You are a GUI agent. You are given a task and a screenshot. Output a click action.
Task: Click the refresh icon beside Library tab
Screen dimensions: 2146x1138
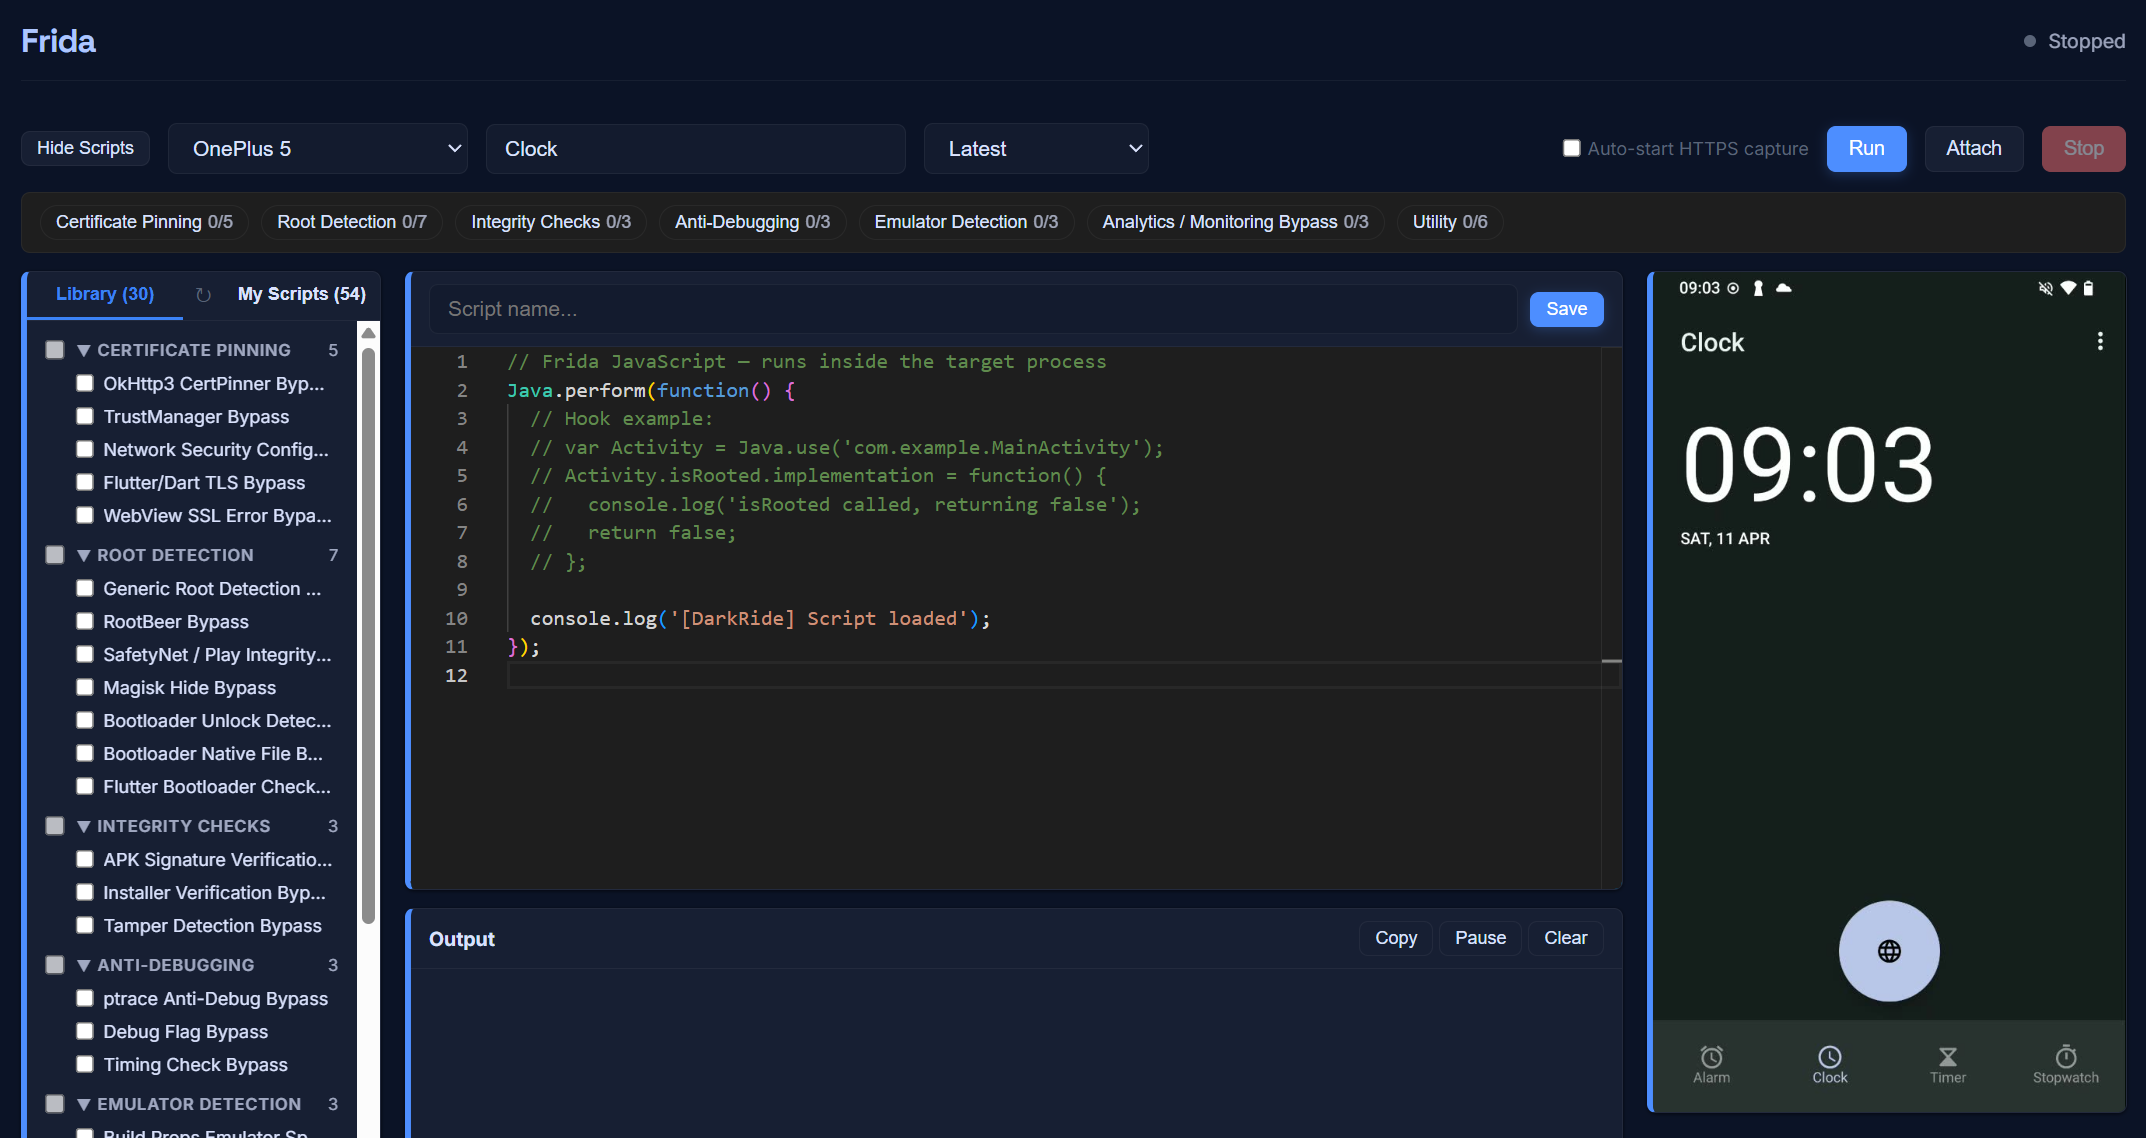click(x=203, y=295)
